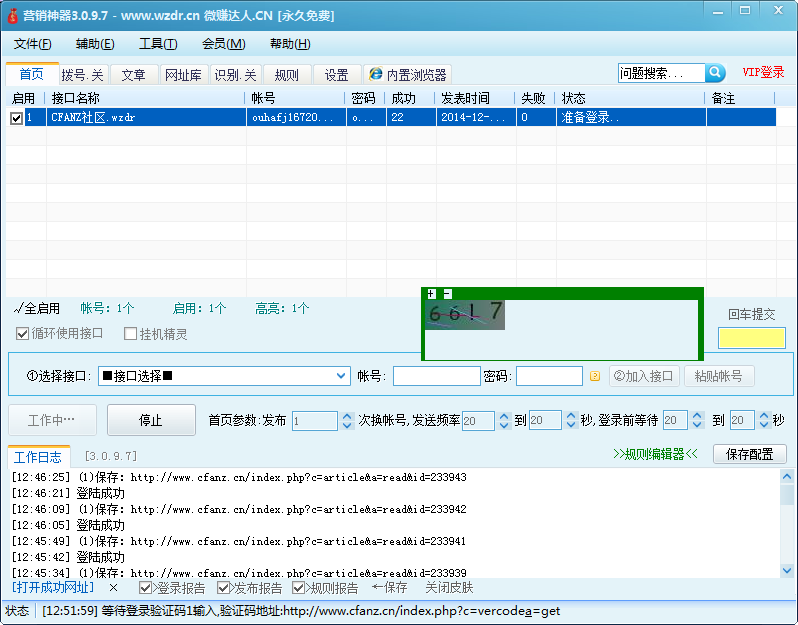The height and width of the screenshot is (625, 798).
Task: Click the 问题搜索 search field
Action: pos(662,73)
